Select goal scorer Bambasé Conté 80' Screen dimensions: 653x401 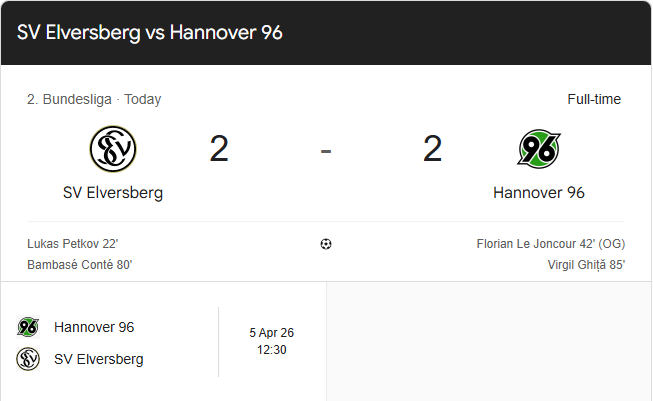tap(80, 265)
